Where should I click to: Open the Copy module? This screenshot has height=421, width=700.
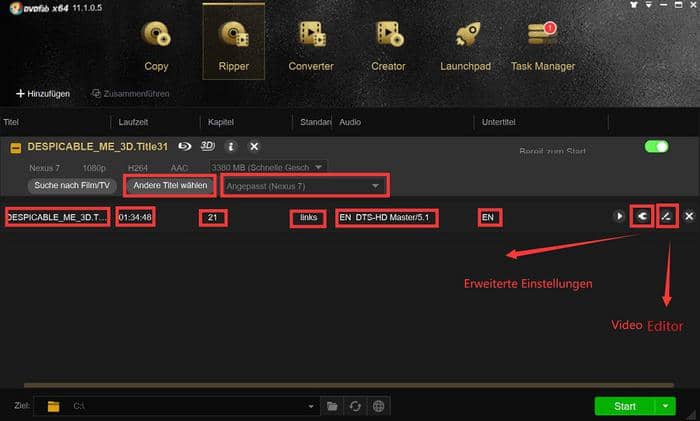coord(156,46)
